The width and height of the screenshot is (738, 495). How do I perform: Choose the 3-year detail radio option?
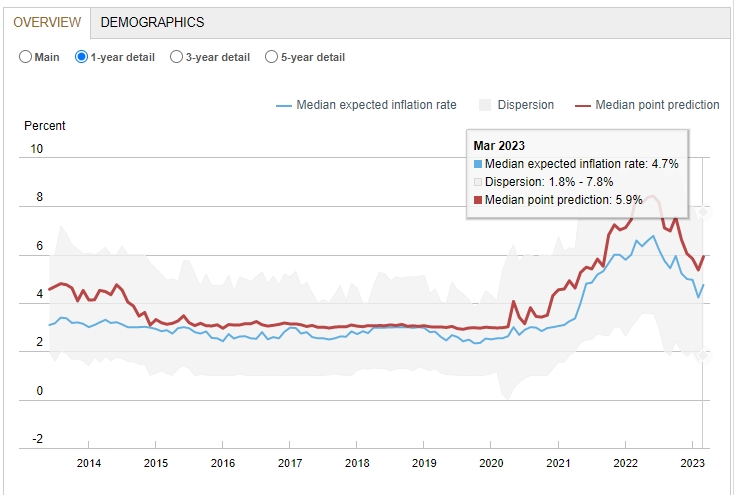[x=176, y=57]
